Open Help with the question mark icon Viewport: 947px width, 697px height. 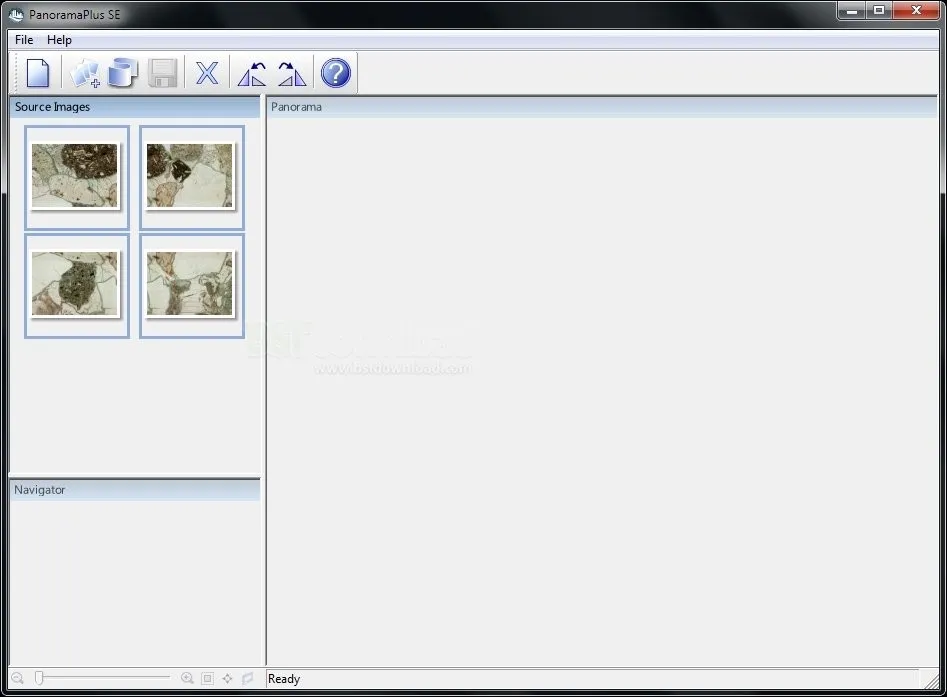tap(336, 73)
